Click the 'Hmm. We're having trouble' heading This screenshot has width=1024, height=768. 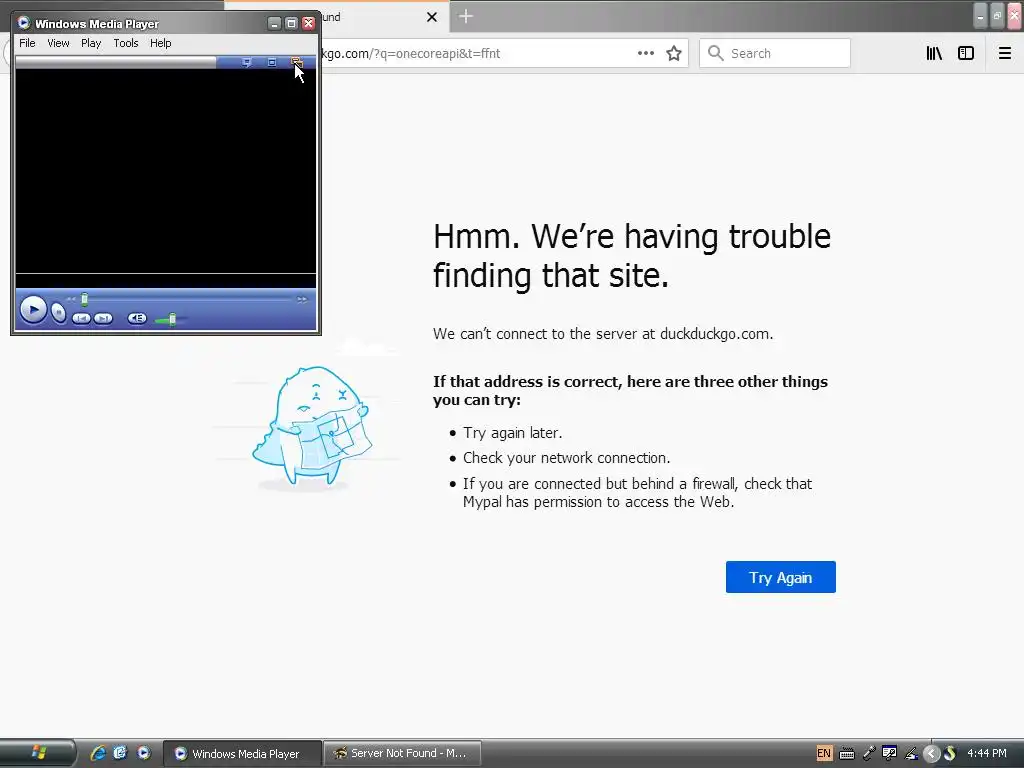(632, 255)
